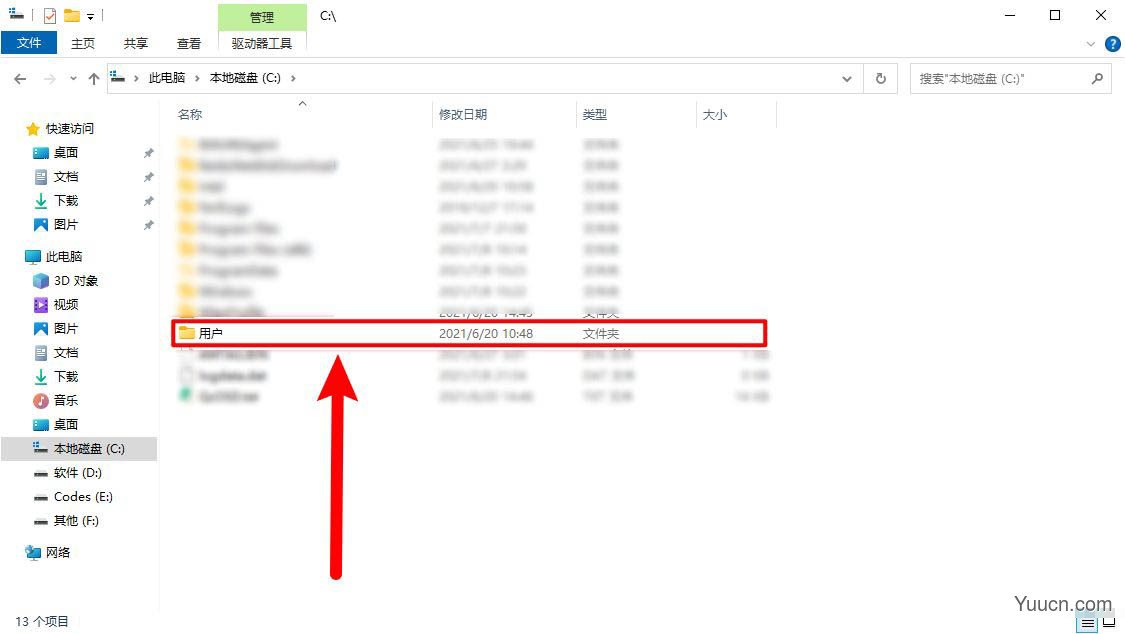Open the 文件 menu tab

click(29, 43)
